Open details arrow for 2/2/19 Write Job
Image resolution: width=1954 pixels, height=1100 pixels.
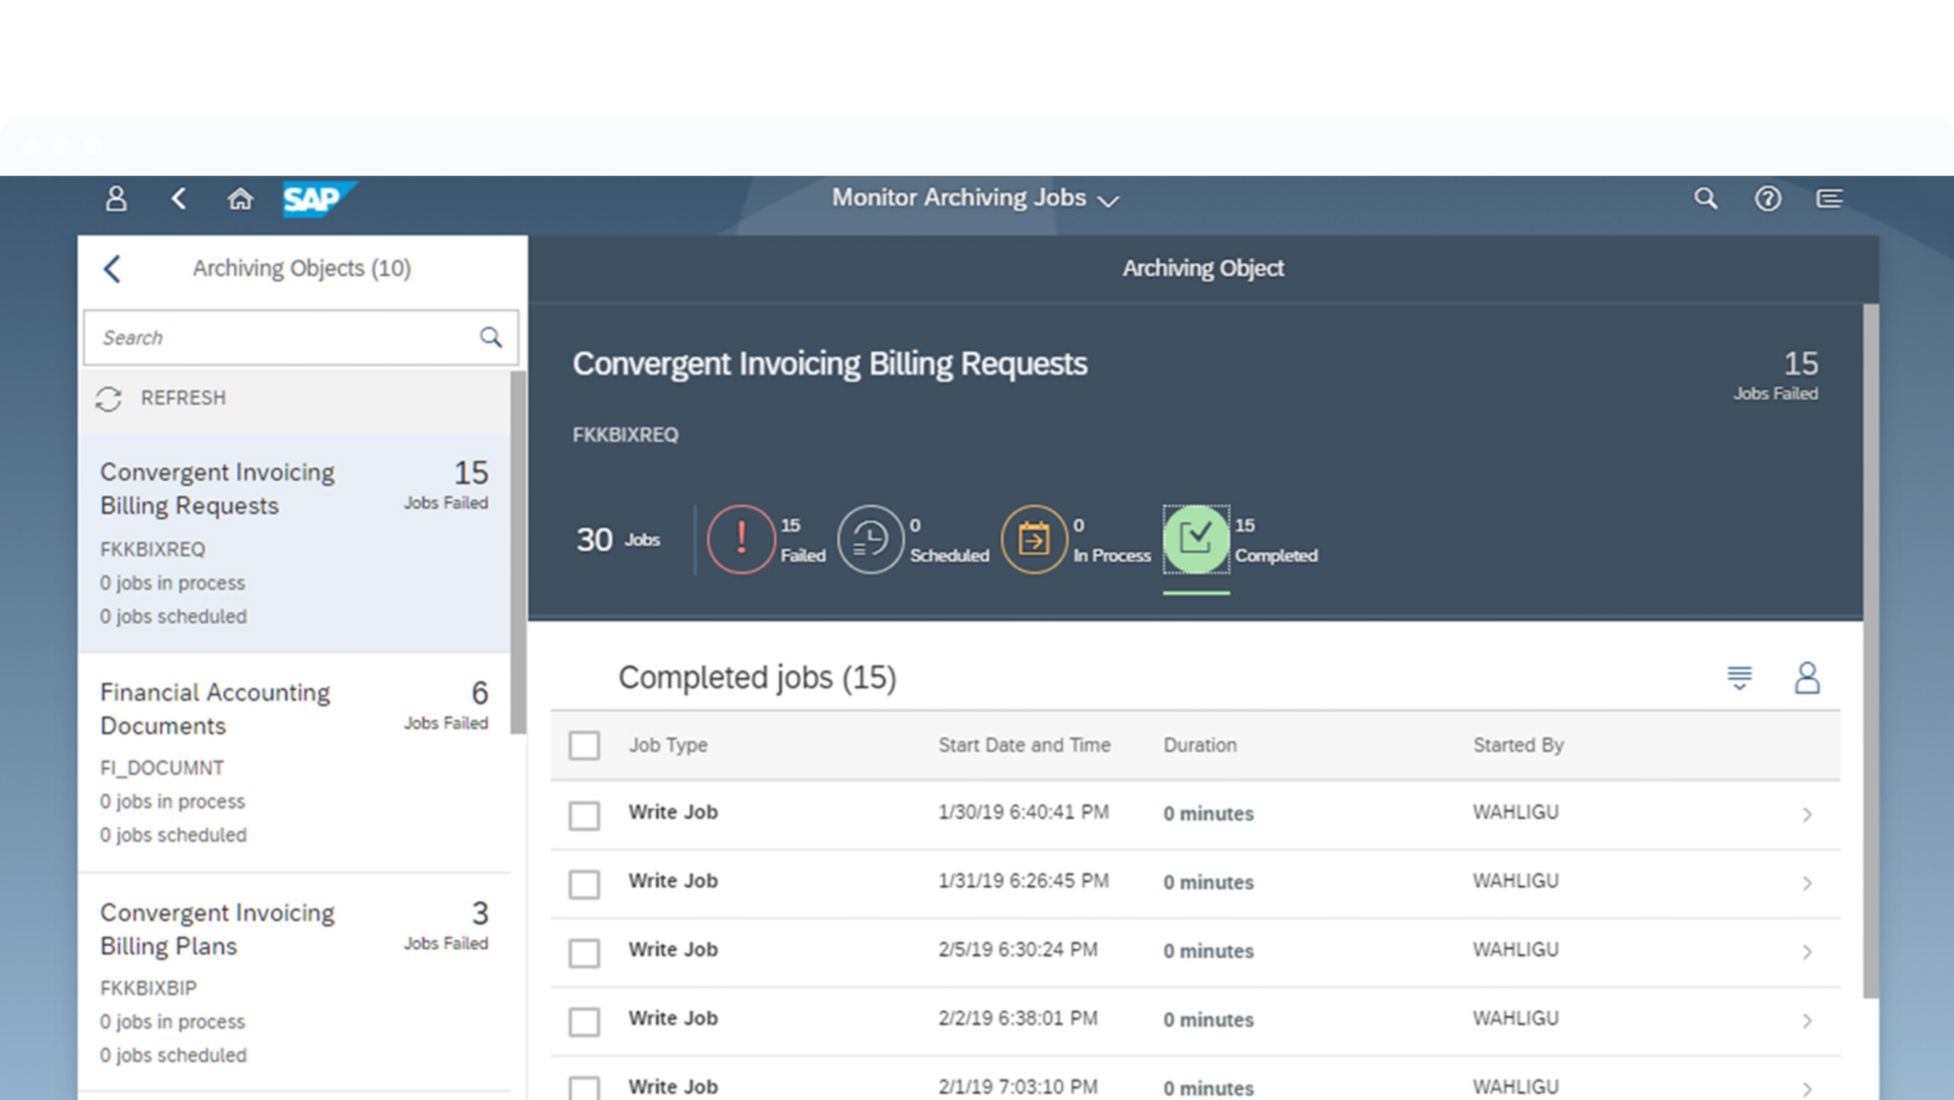(x=1806, y=1020)
